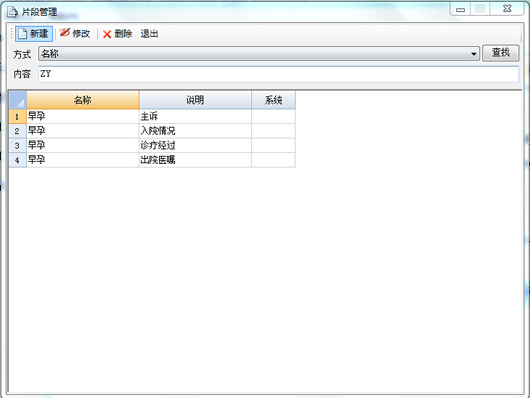This screenshot has width=530, height=398.
Task: Click the 查找 (Search) button
Action: [501, 53]
